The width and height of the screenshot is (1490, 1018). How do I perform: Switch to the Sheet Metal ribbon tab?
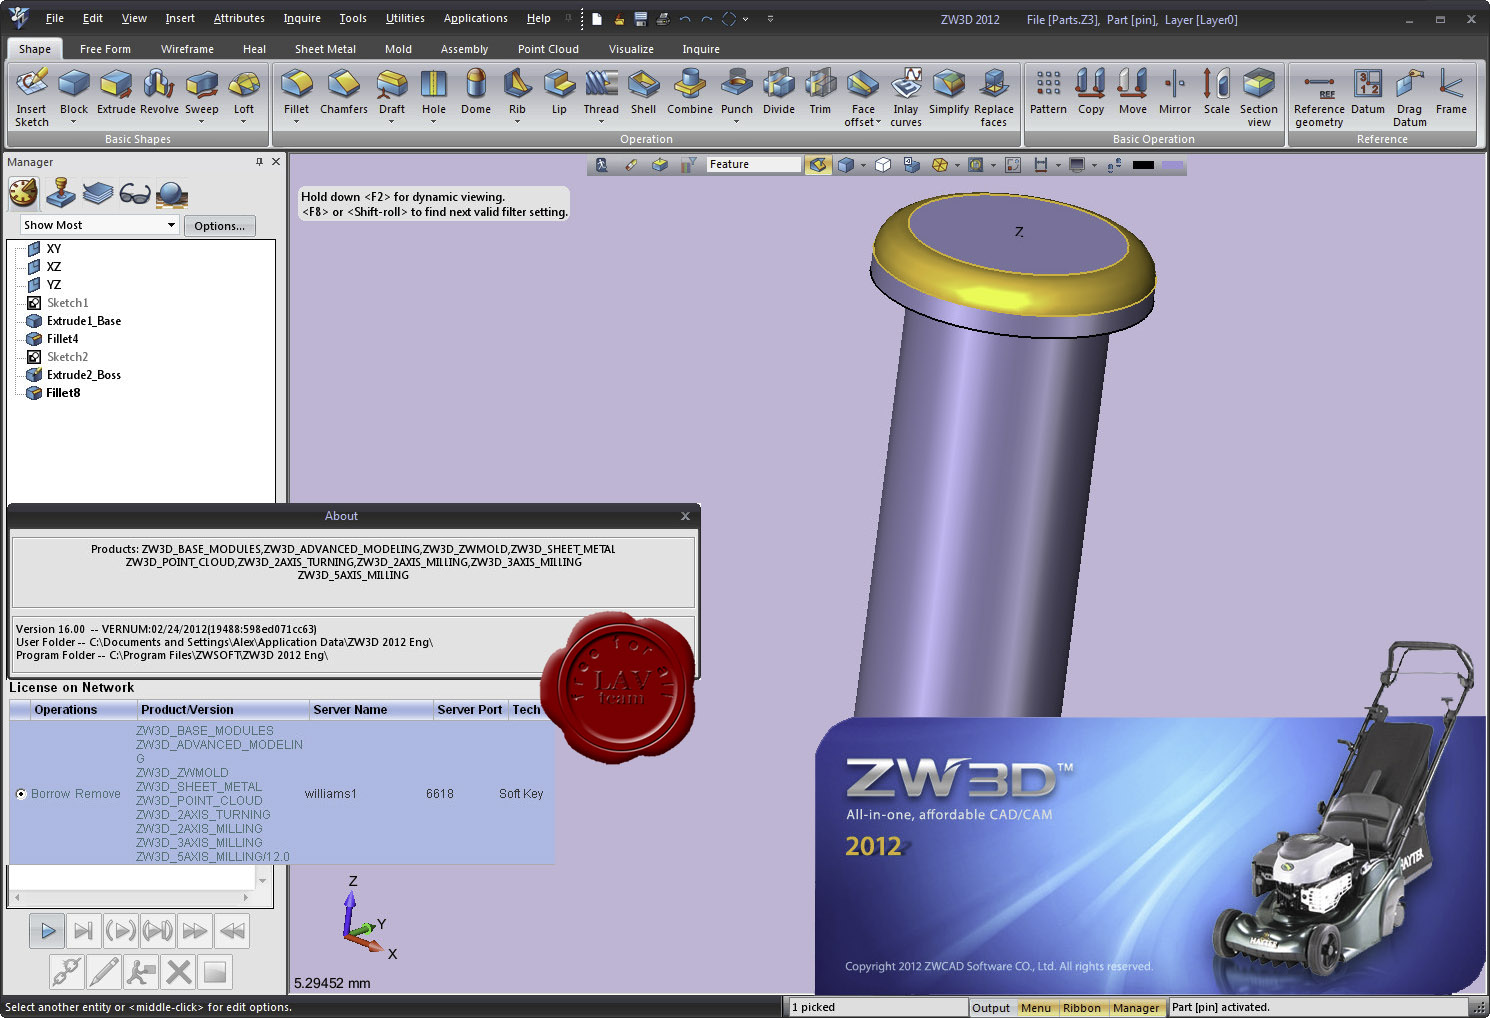tap(325, 49)
